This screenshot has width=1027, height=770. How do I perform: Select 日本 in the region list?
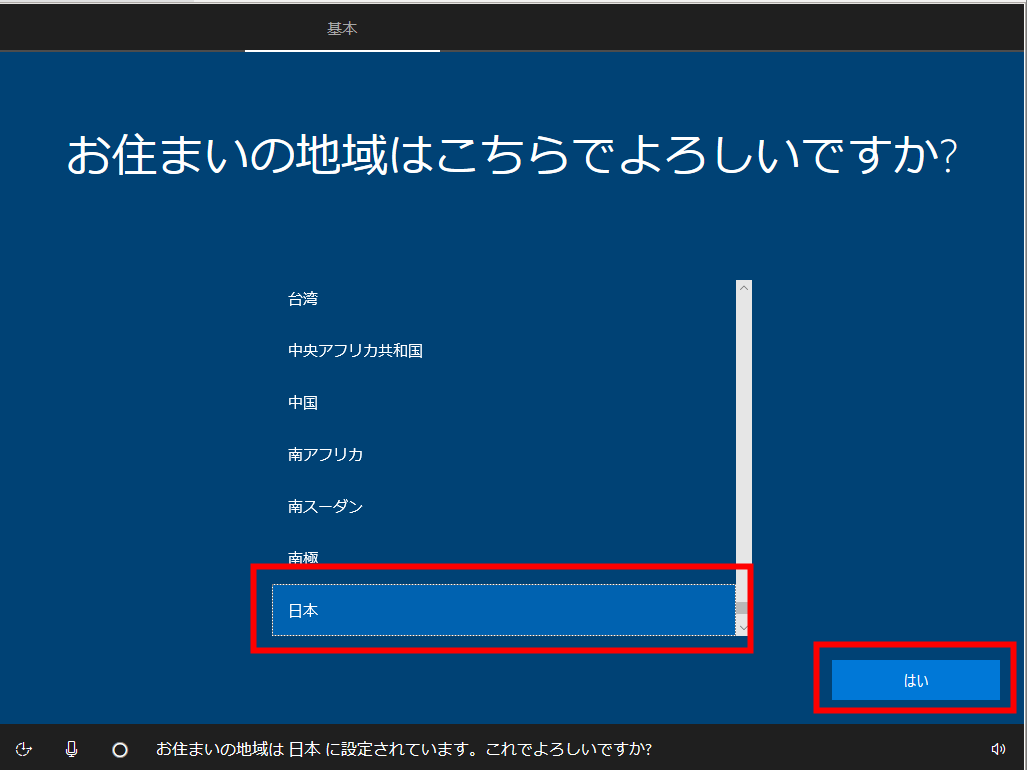[x=504, y=610]
